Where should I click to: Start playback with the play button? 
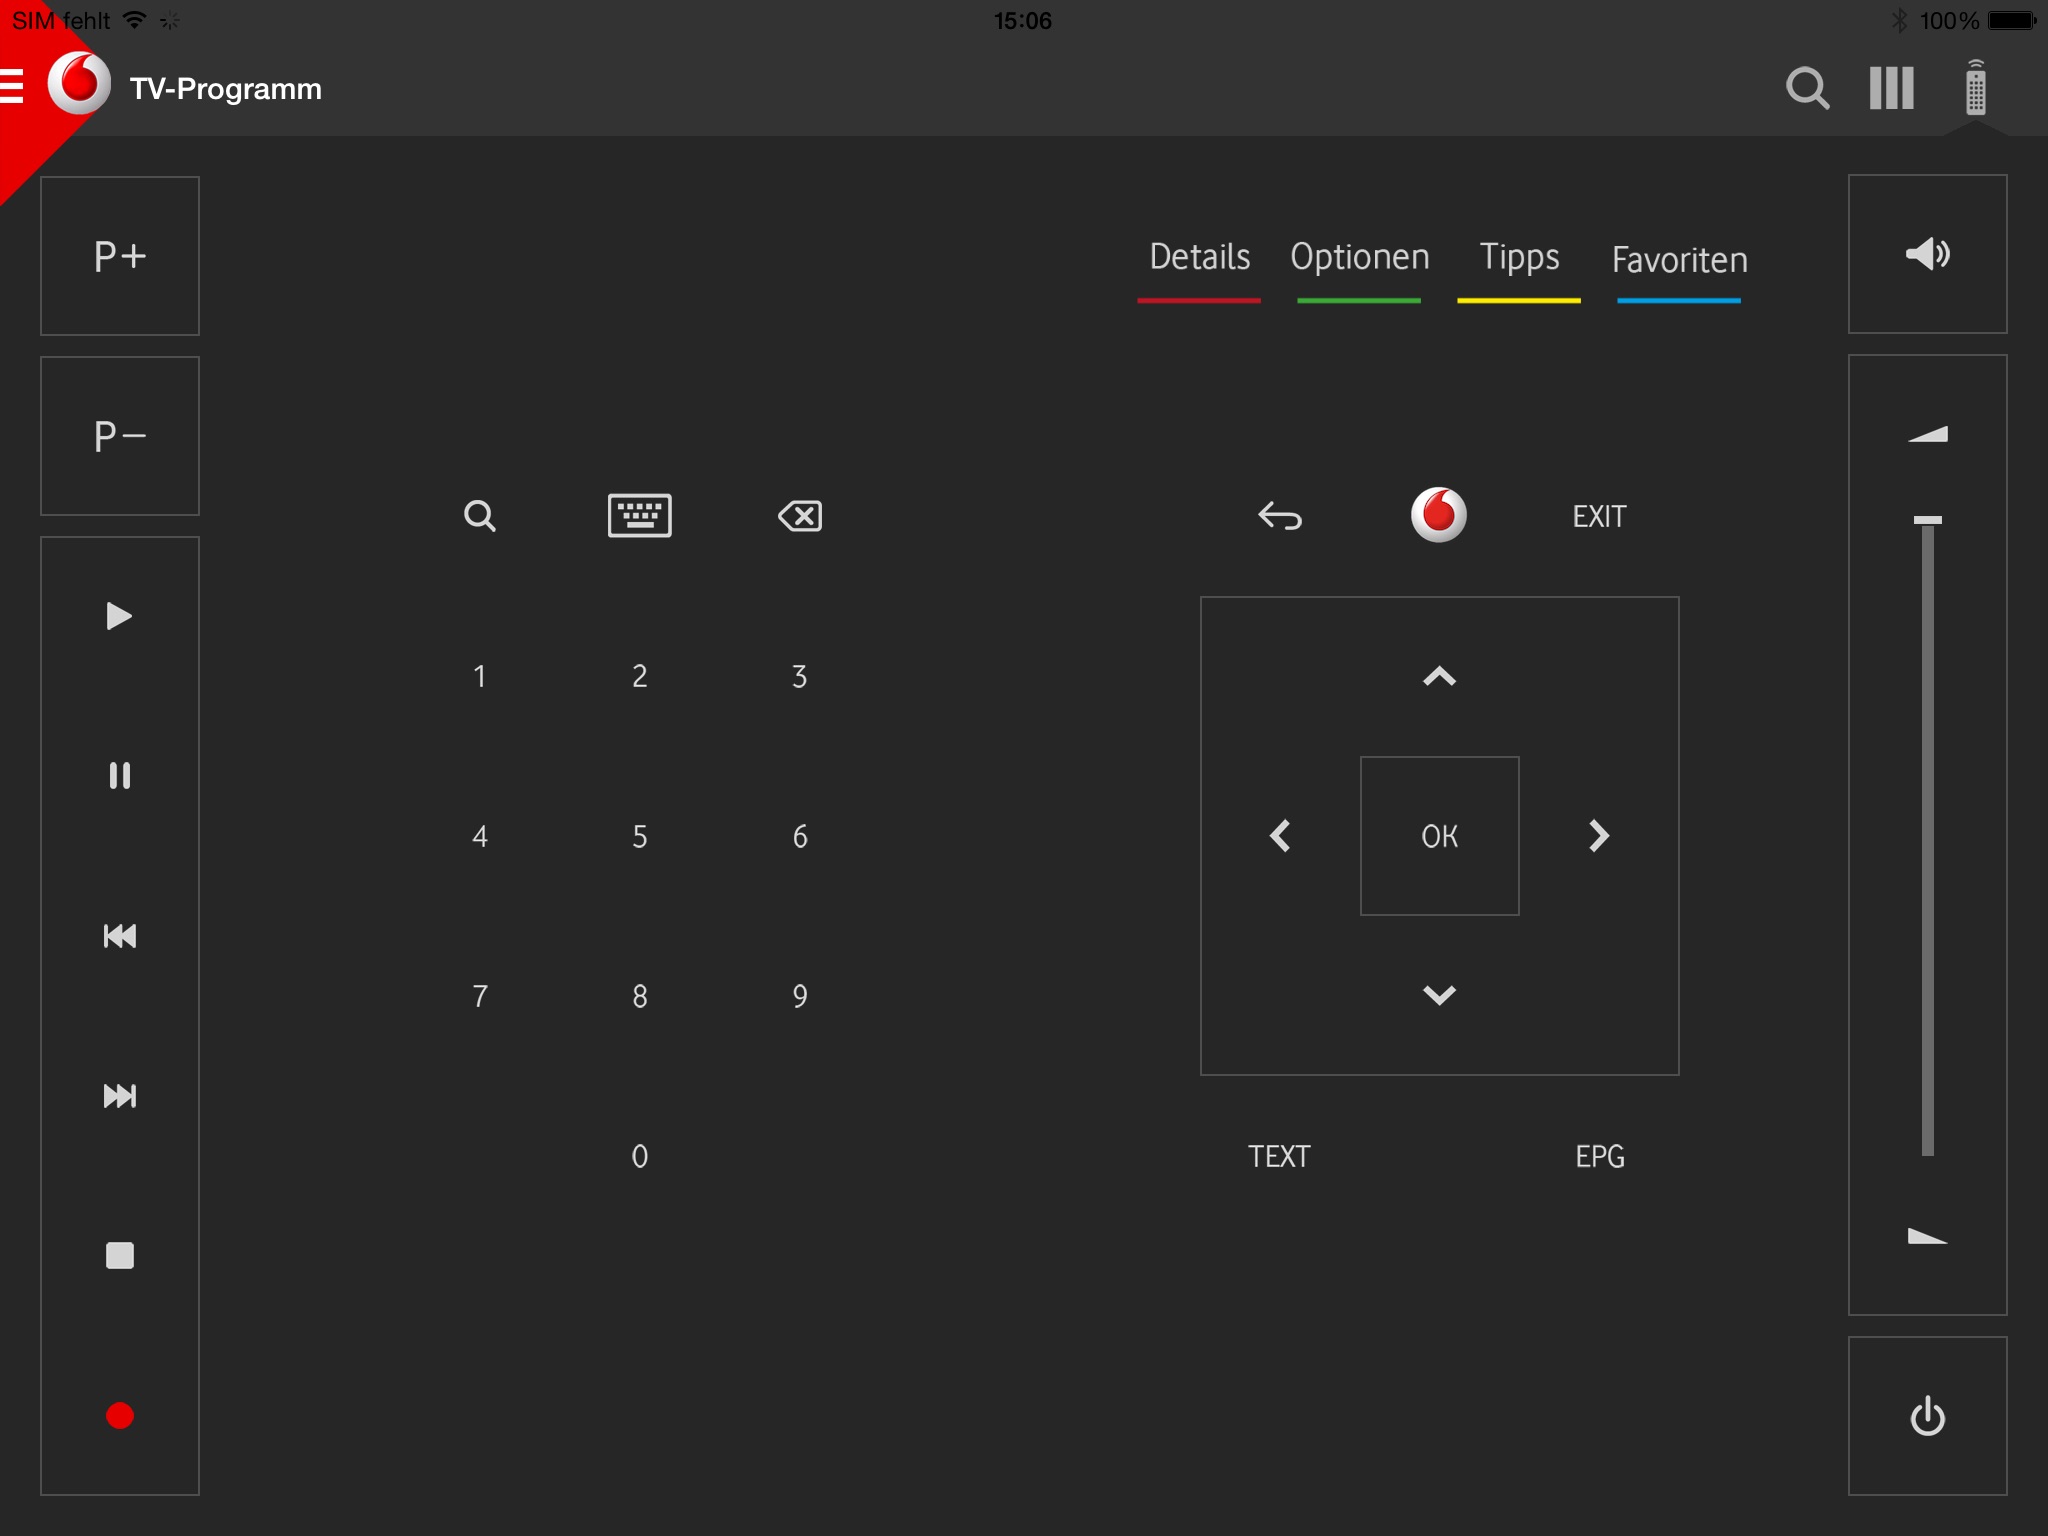pos(120,616)
